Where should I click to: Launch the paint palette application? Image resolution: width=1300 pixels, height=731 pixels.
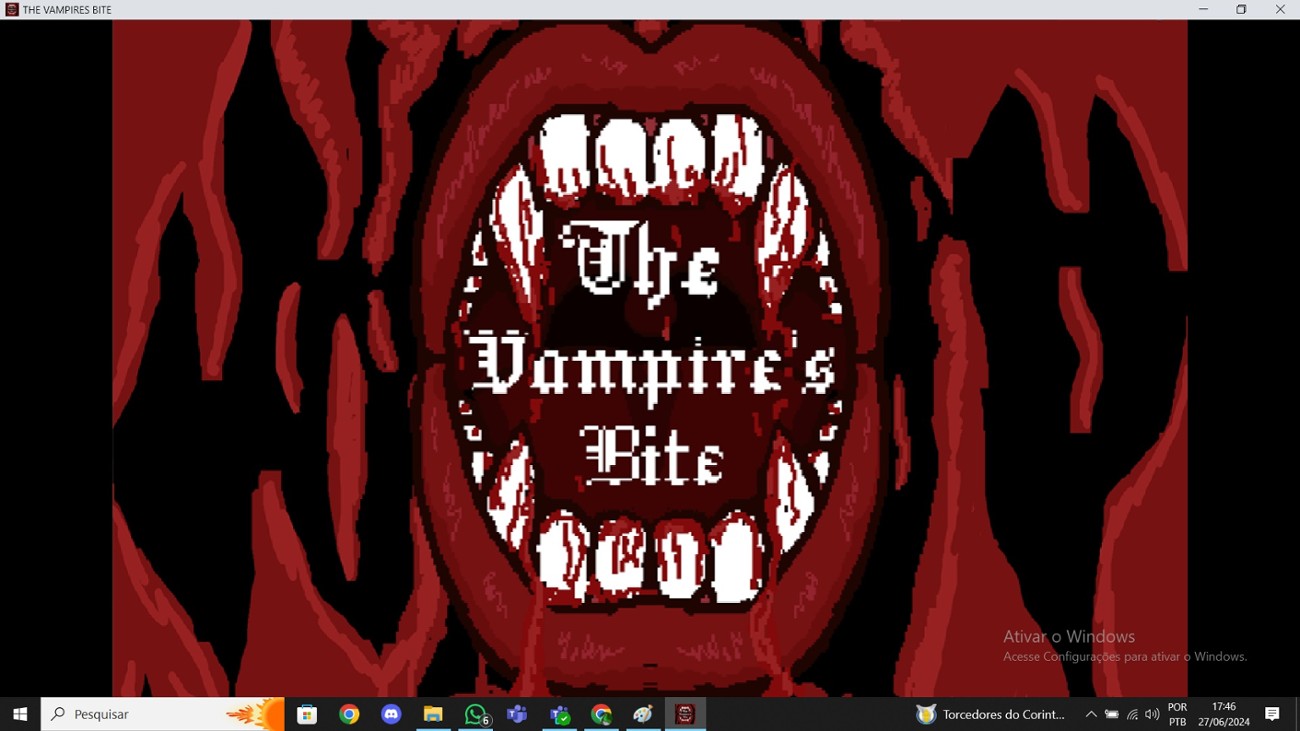pos(643,714)
